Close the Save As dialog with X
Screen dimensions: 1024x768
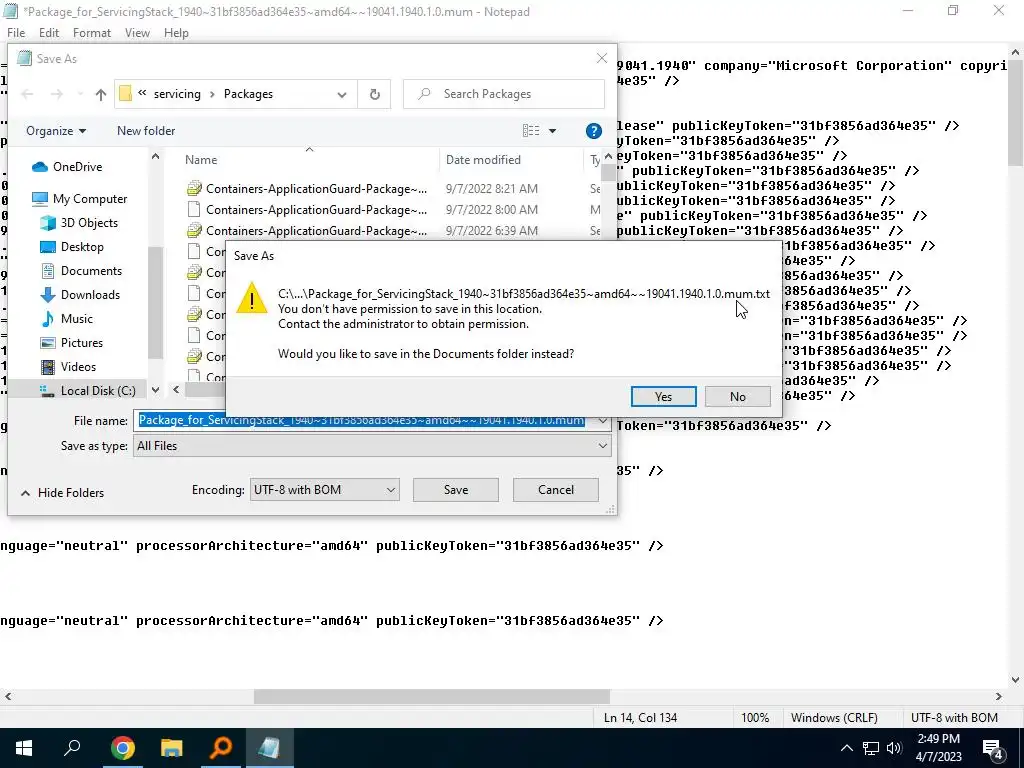pos(601,58)
